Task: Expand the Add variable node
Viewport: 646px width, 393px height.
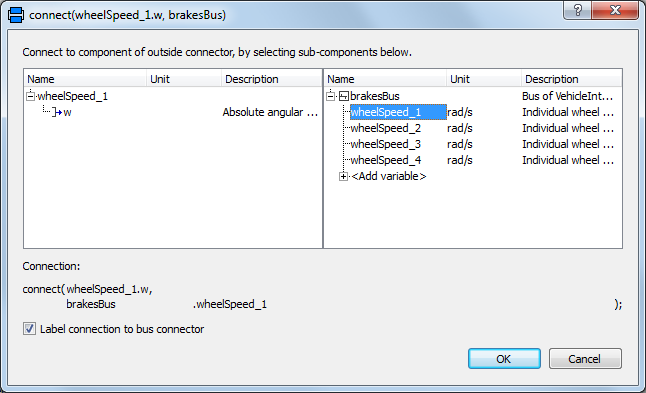Action: (x=343, y=176)
